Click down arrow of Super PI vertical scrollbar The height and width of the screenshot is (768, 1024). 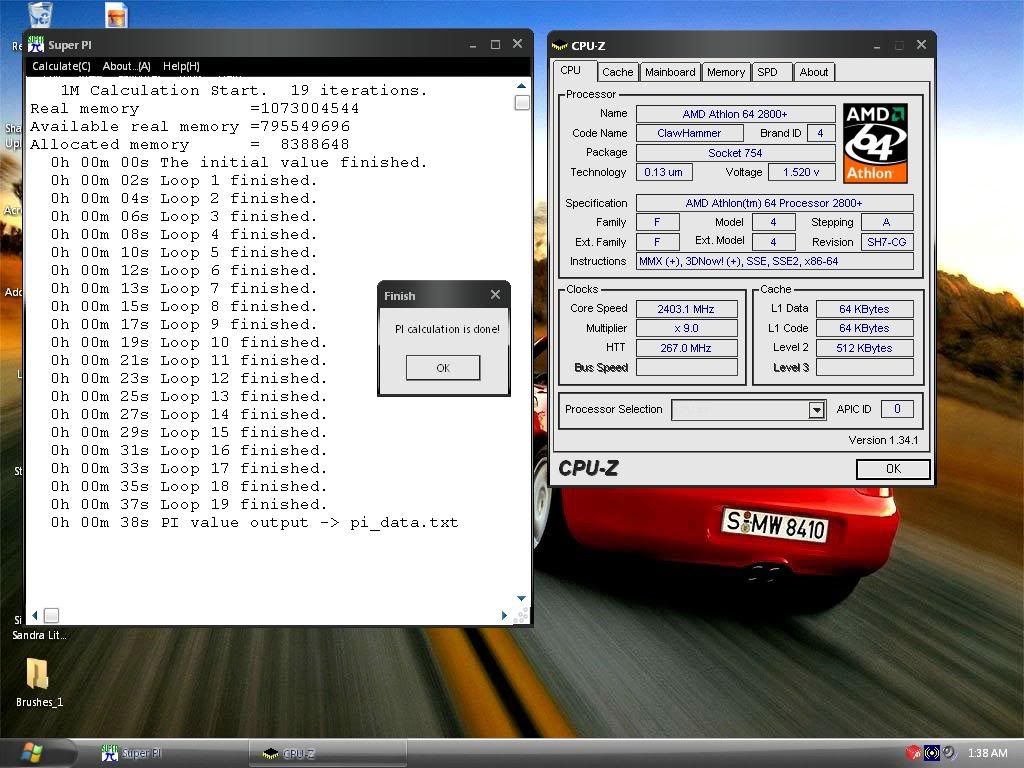[x=521, y=598]
